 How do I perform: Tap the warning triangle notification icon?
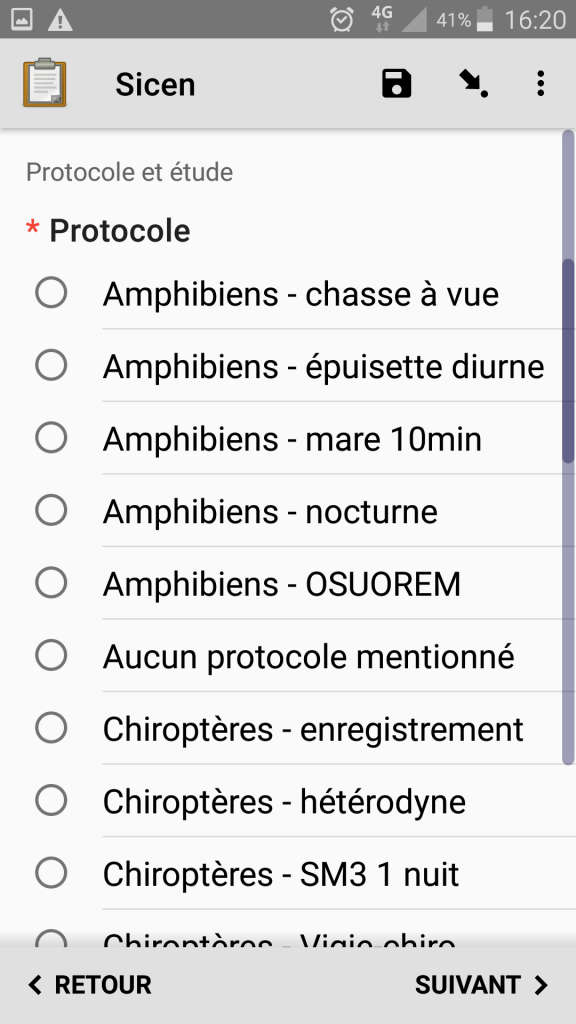pyautogui.click(x=60, y=20)
